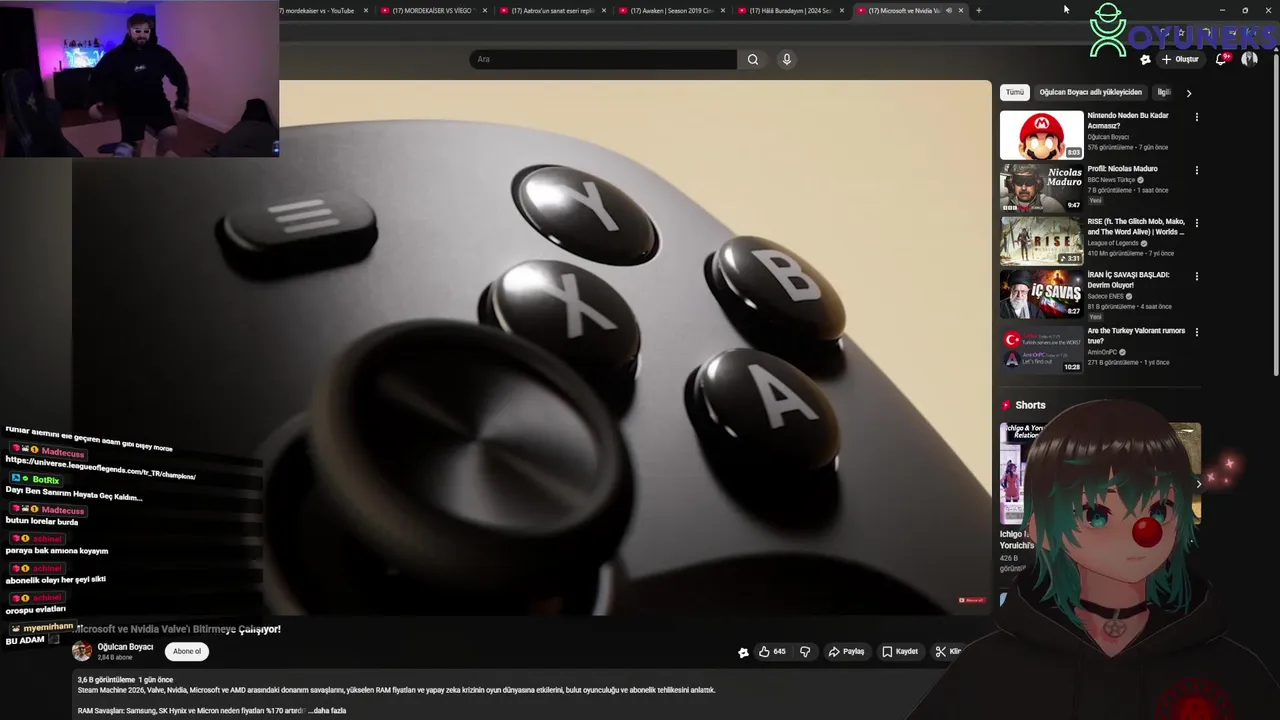Viewport: 1280px width, 720px height.
Task: Click the Shorts section heading
Action: (x=1030, y=405)
